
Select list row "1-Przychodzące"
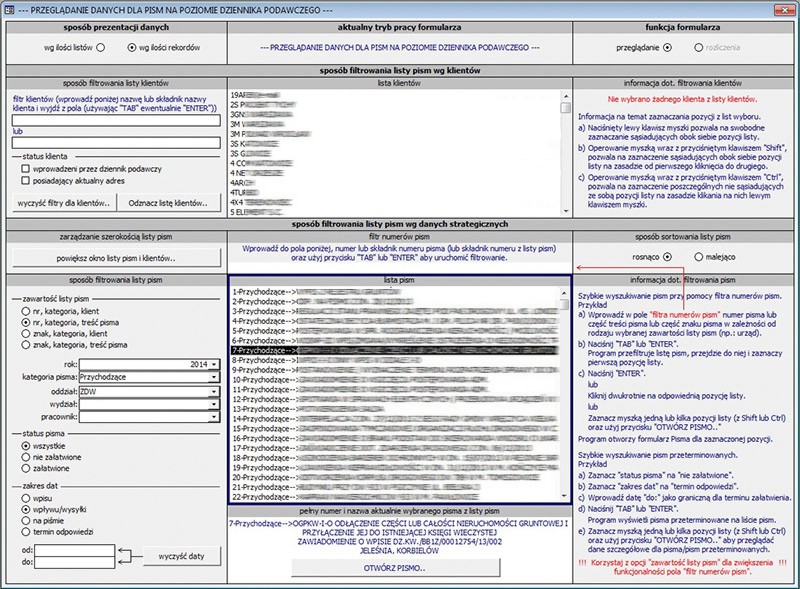(x=395, y=292)
